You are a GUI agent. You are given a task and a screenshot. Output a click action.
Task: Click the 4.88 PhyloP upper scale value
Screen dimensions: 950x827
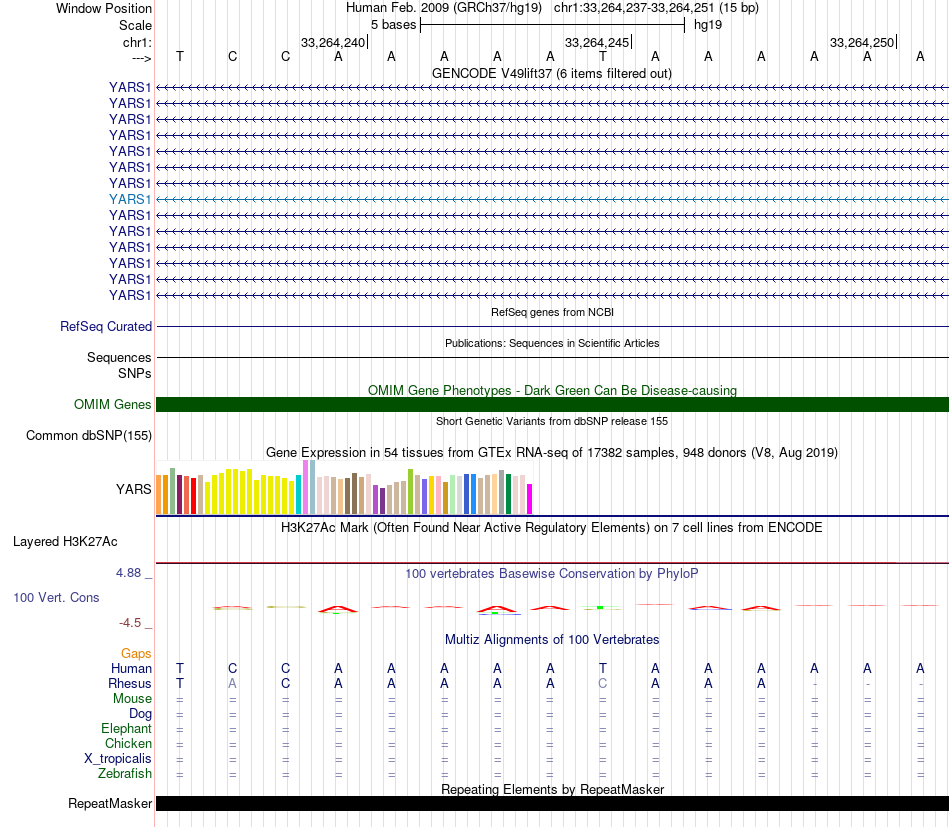tap(128, 573)
